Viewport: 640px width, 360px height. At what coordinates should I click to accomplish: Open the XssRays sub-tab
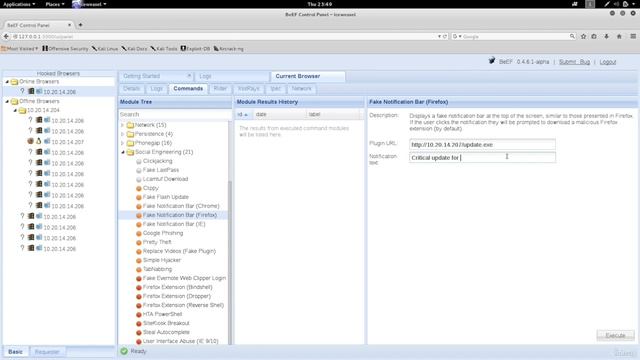tap(248, 89)
